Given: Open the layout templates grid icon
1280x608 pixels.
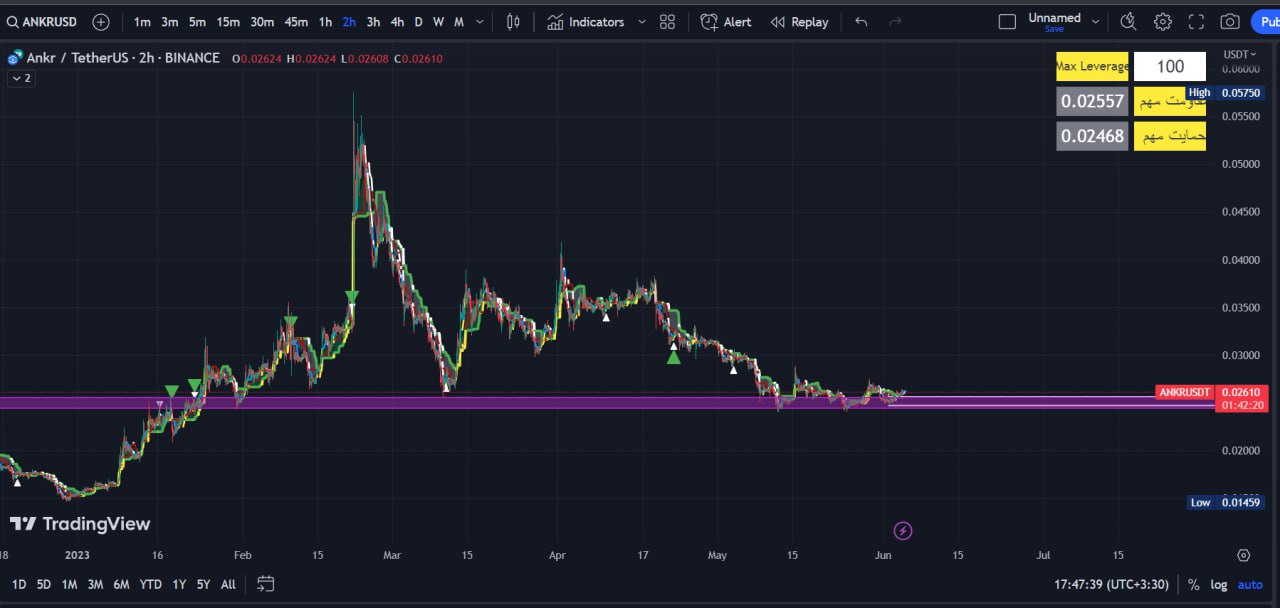Looking at the screenshot, I should point(668,22).
